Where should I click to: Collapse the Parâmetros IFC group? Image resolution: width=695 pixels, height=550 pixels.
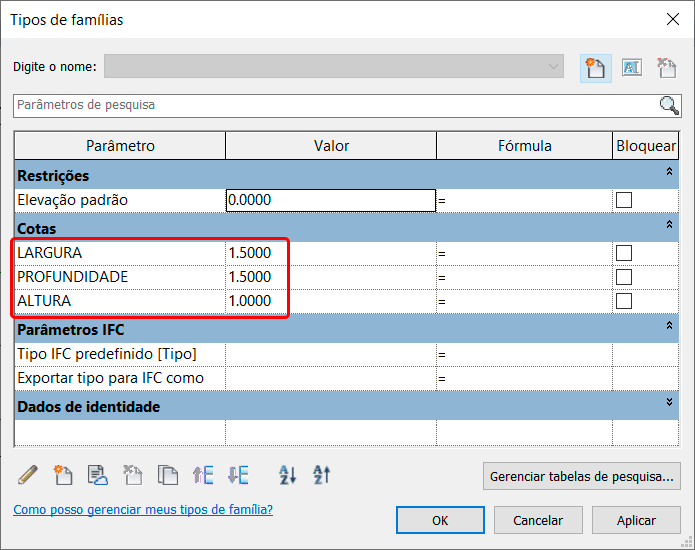[x=669, y=326]
